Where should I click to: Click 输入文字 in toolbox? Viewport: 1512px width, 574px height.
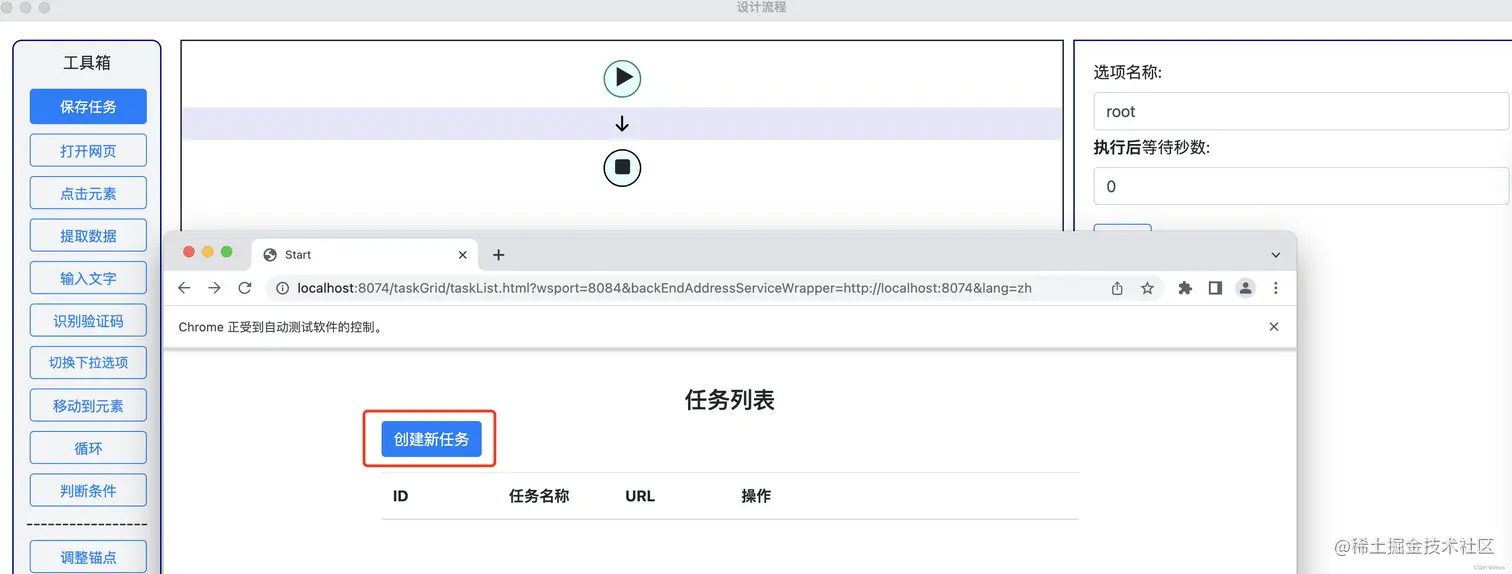(88, 278)
